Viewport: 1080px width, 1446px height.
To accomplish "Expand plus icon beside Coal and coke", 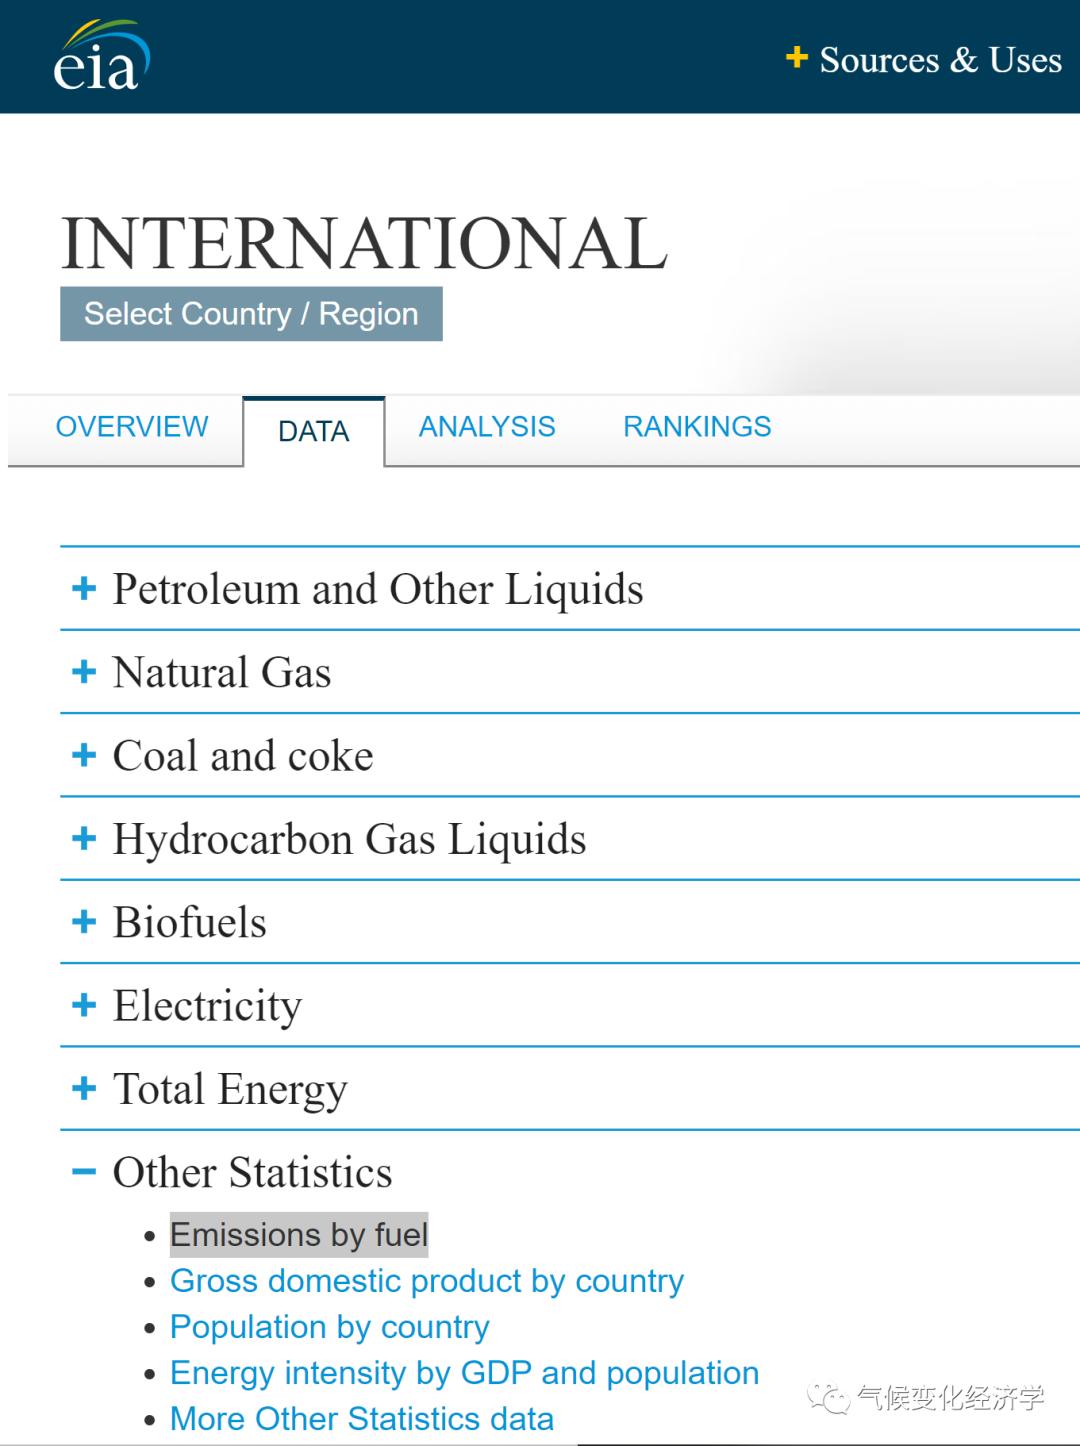I will click(x=84, y=754).
